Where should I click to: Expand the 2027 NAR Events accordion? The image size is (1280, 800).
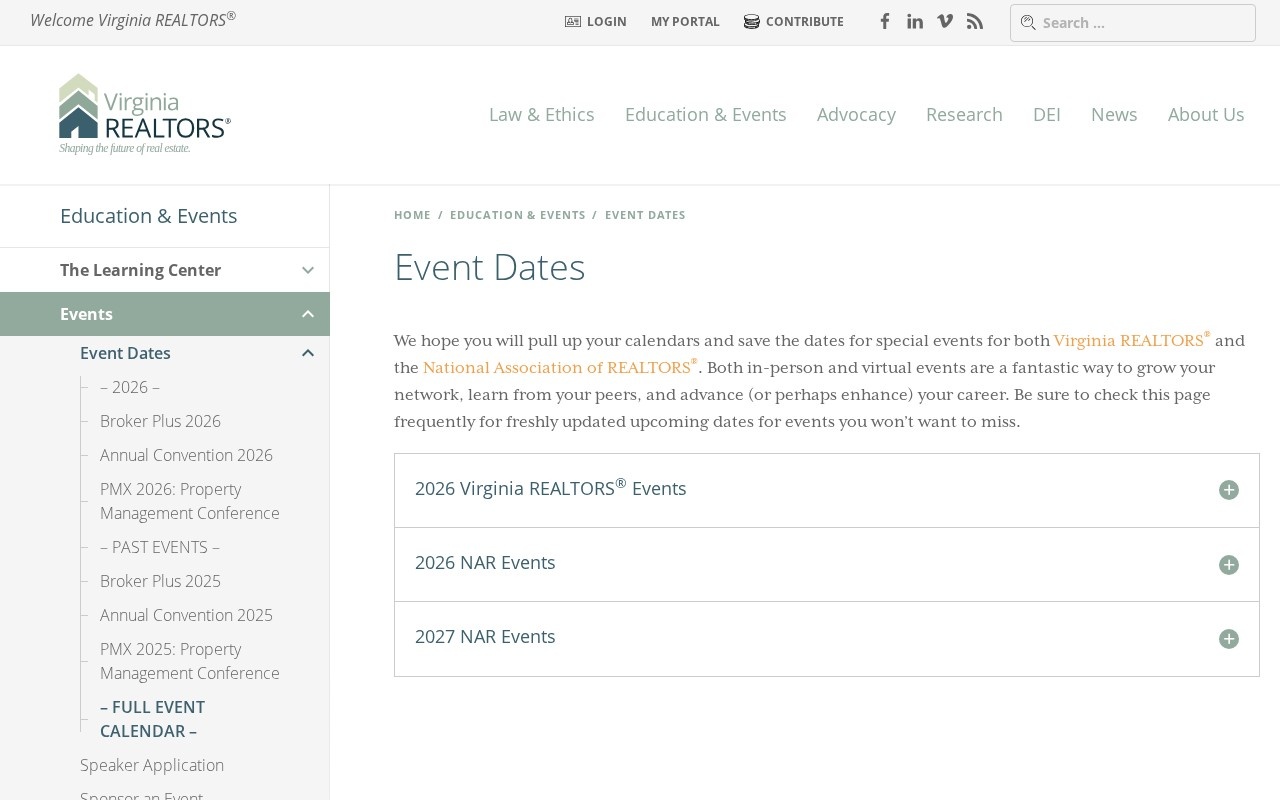click(1228, 639)
